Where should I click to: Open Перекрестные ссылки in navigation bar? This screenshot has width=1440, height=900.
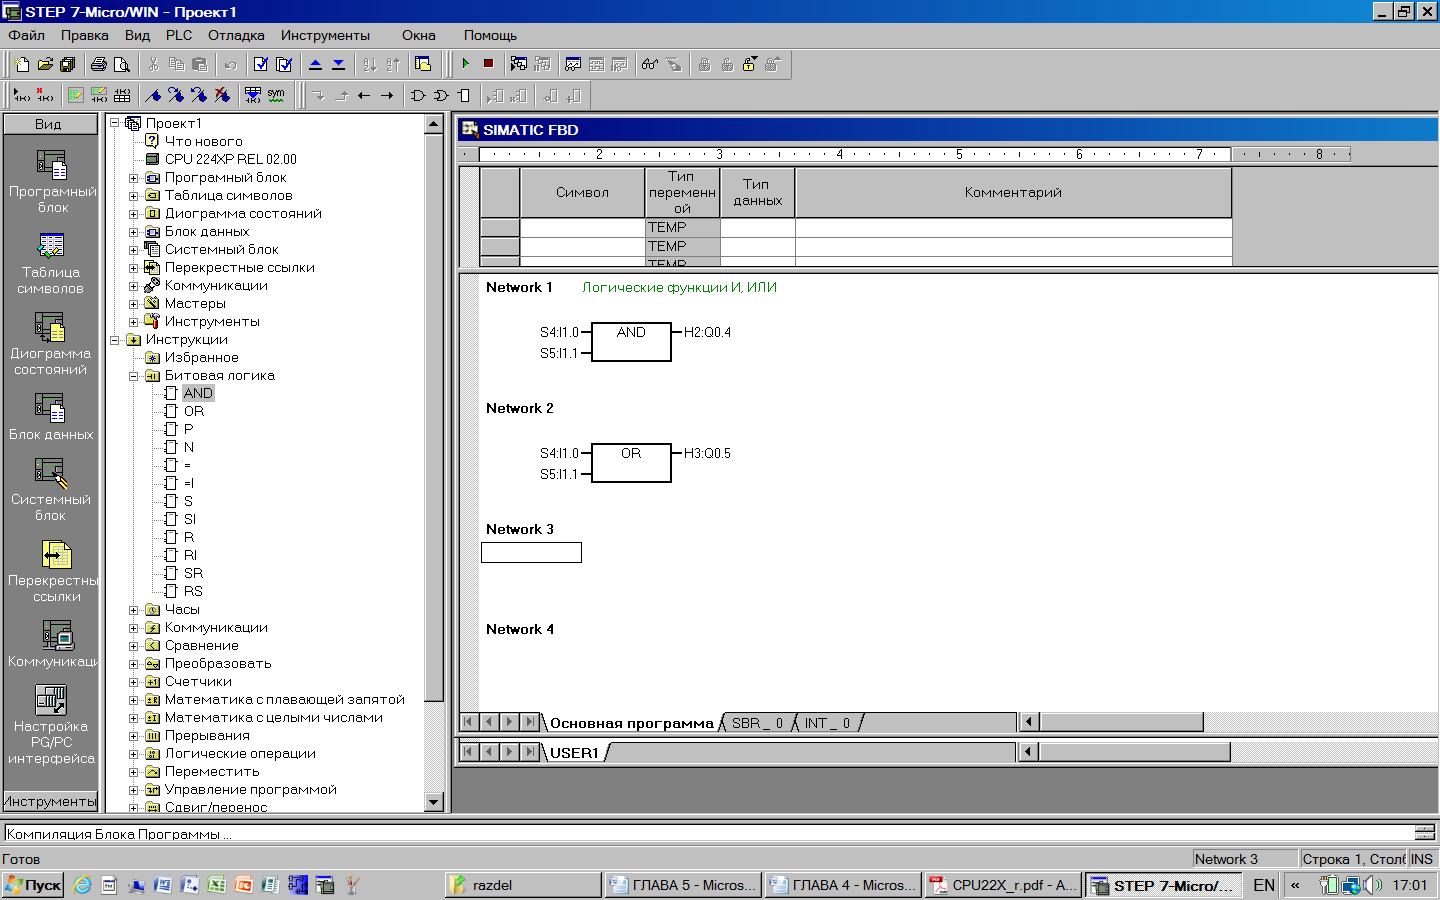[x=51, y=570]
